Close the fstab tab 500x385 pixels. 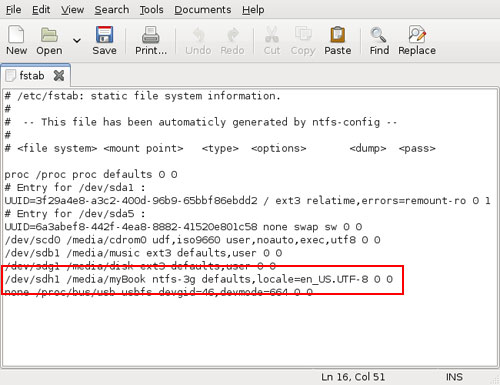click(59, 76)
